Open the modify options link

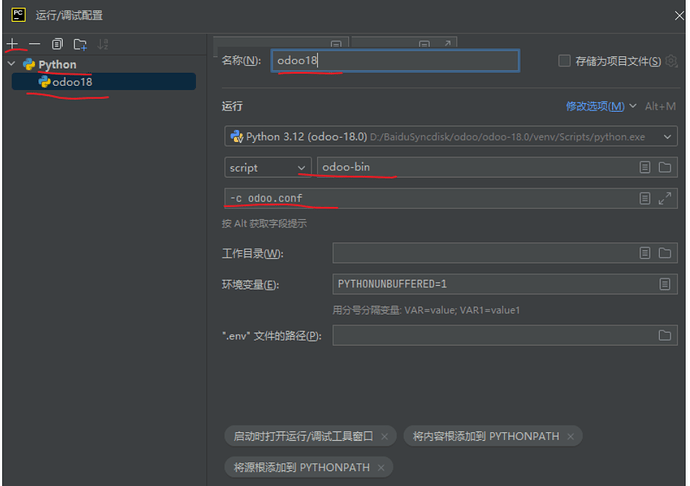click(x=595, y=106)
